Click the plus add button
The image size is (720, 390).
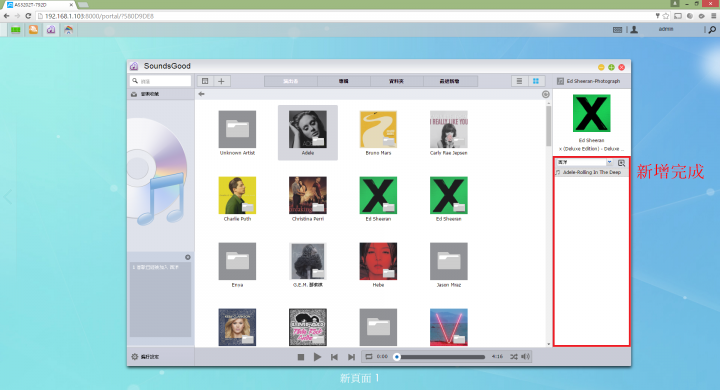221,81
